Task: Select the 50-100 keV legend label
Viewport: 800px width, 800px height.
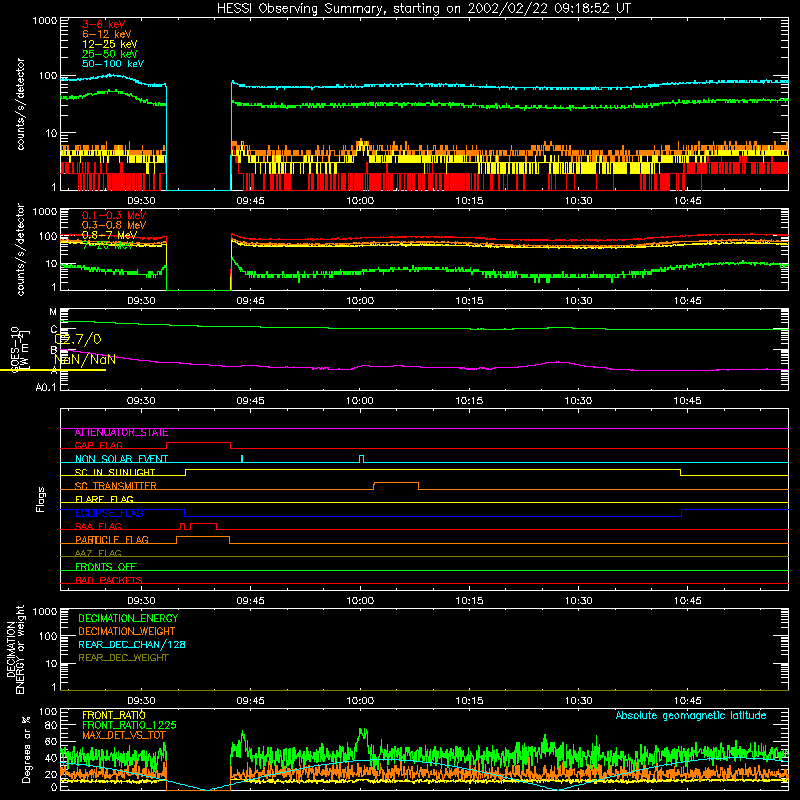Action: click(x=113, y=64)
